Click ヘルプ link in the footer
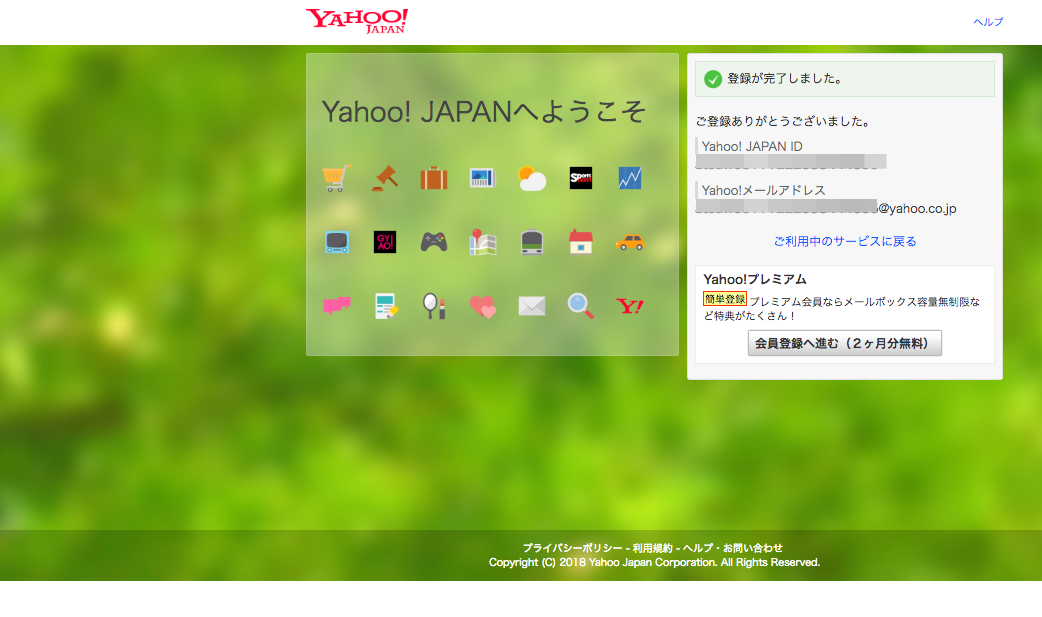Image resolution: width=1042 pixels, height=617 pixels. (x=698, y=548)
